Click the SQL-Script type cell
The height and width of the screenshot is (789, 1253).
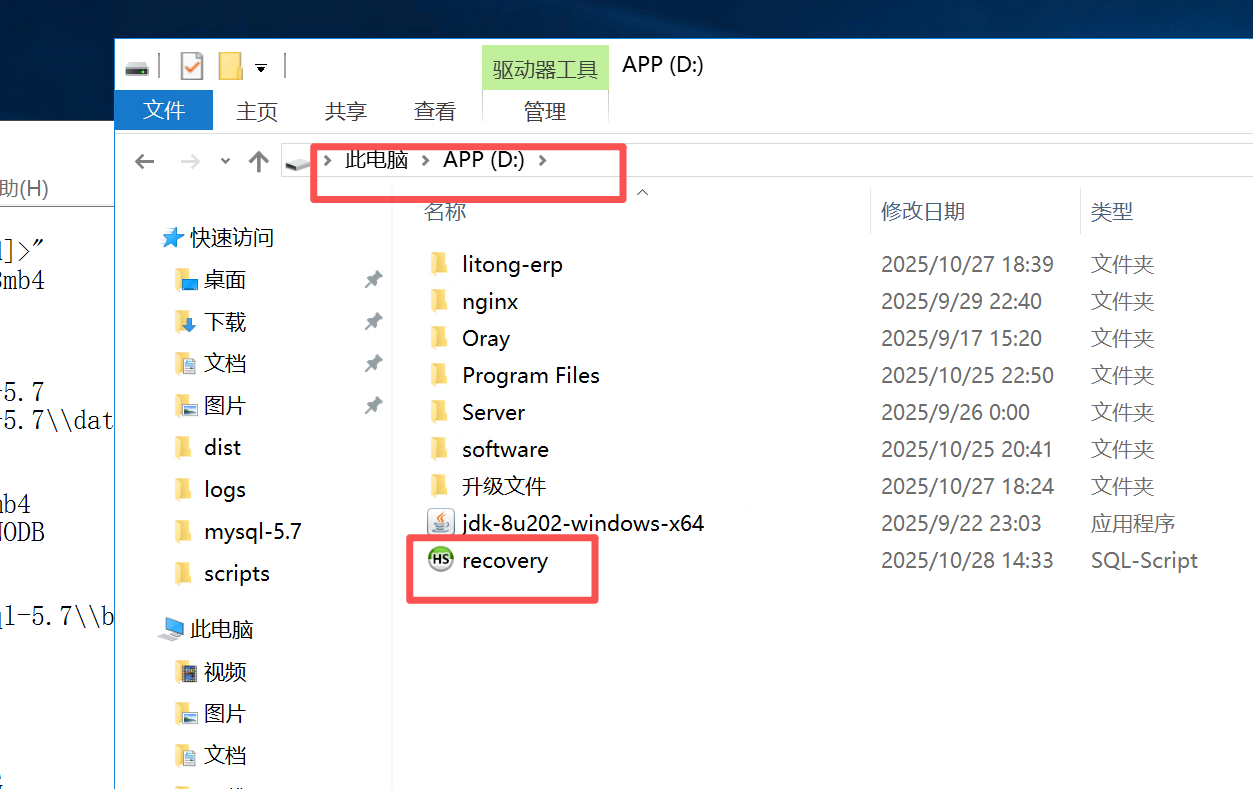pyautogui.click(x=1144, y=560)
